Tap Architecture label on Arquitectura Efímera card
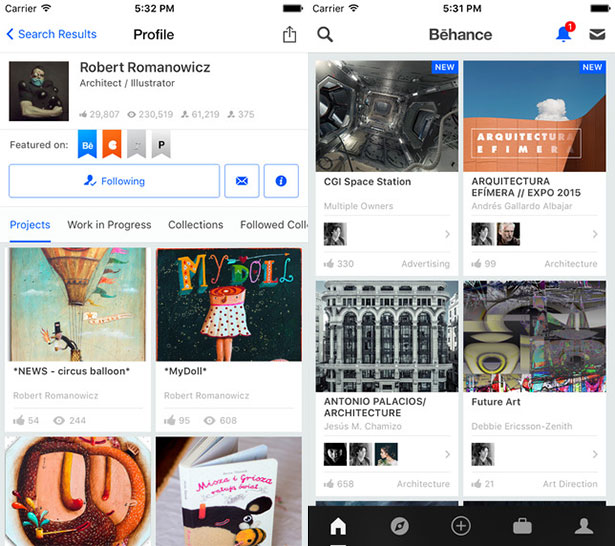The width and height of the screenshot is (615, 546). coord(571,264)
